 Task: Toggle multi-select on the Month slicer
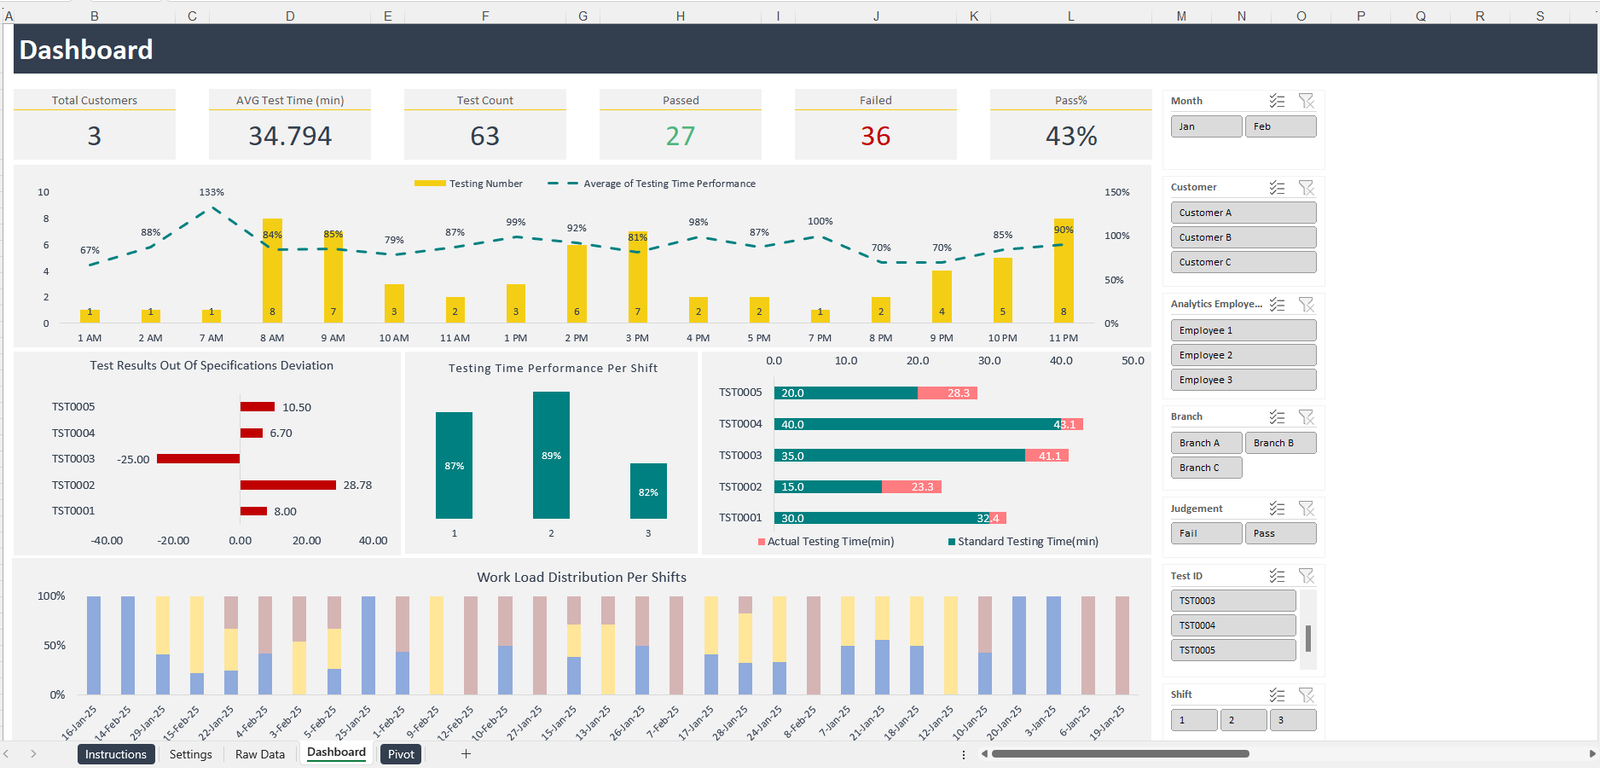[1277, 101]
